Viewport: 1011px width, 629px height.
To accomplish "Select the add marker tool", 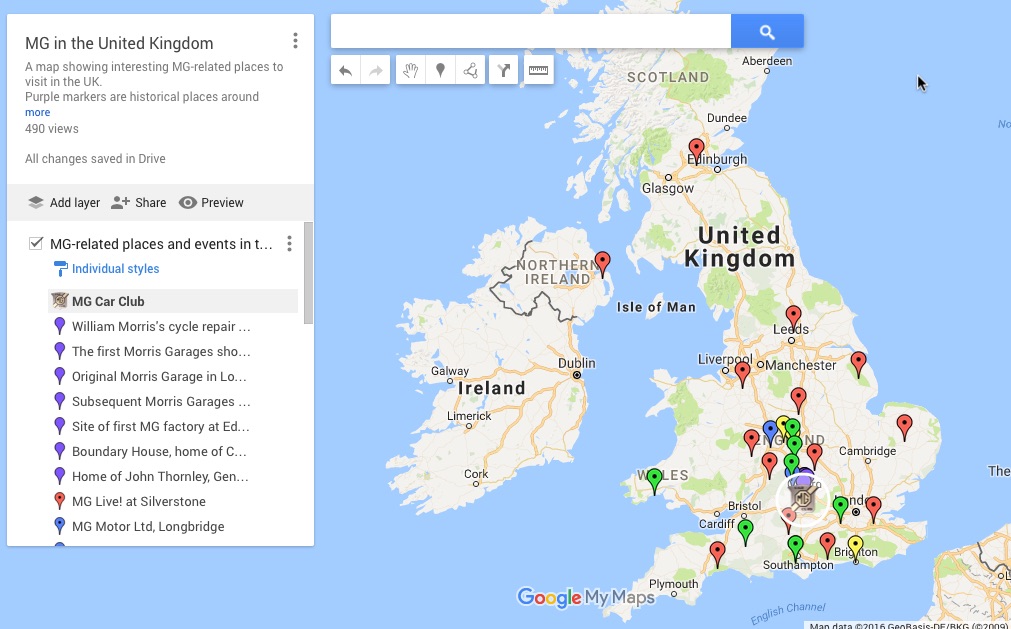I will click(x=440, y=70).
